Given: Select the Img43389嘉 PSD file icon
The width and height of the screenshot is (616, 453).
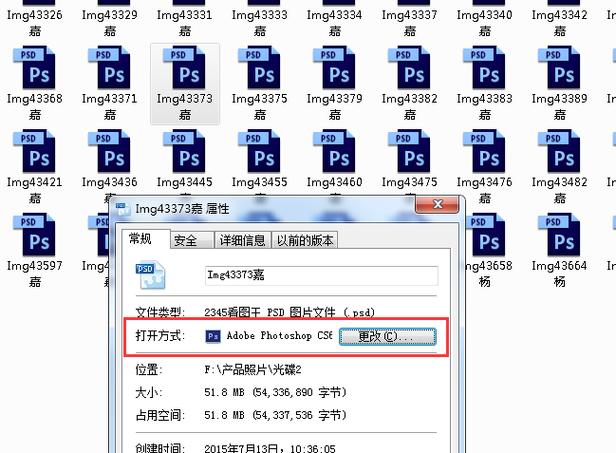Looking at the screenshot, I should [x=560, y=68].
